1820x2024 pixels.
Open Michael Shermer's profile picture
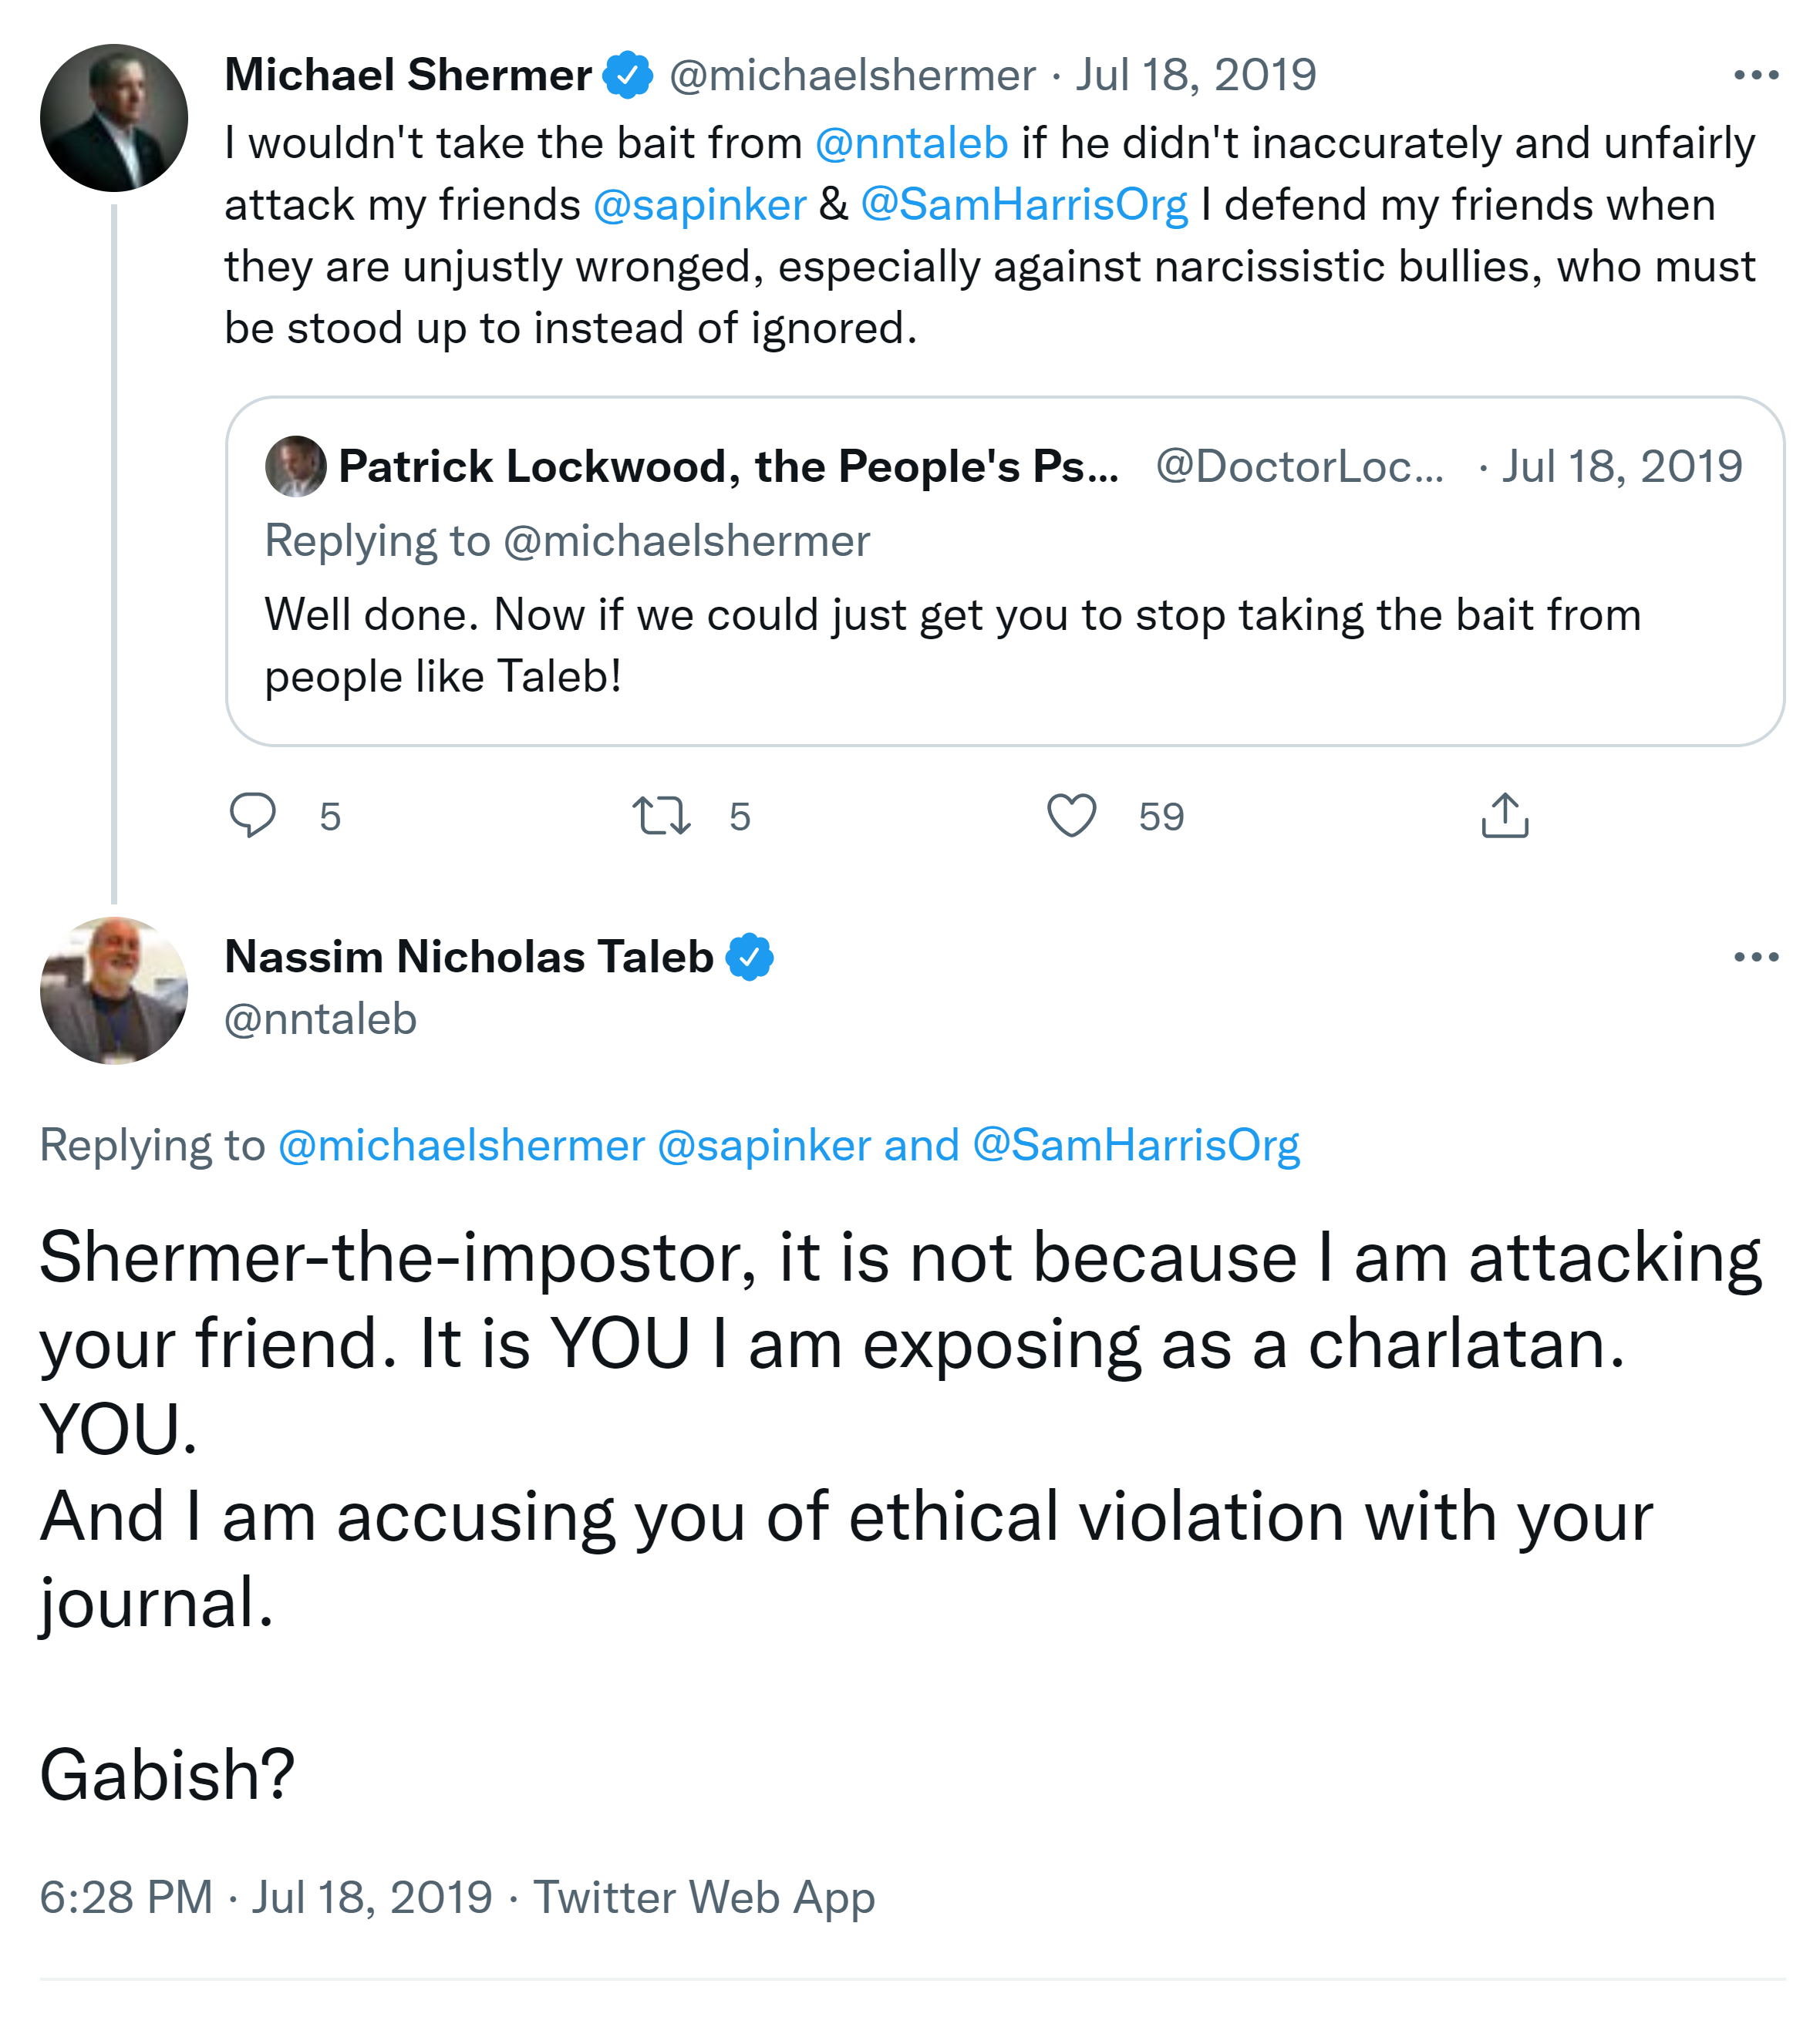point(114,118)
